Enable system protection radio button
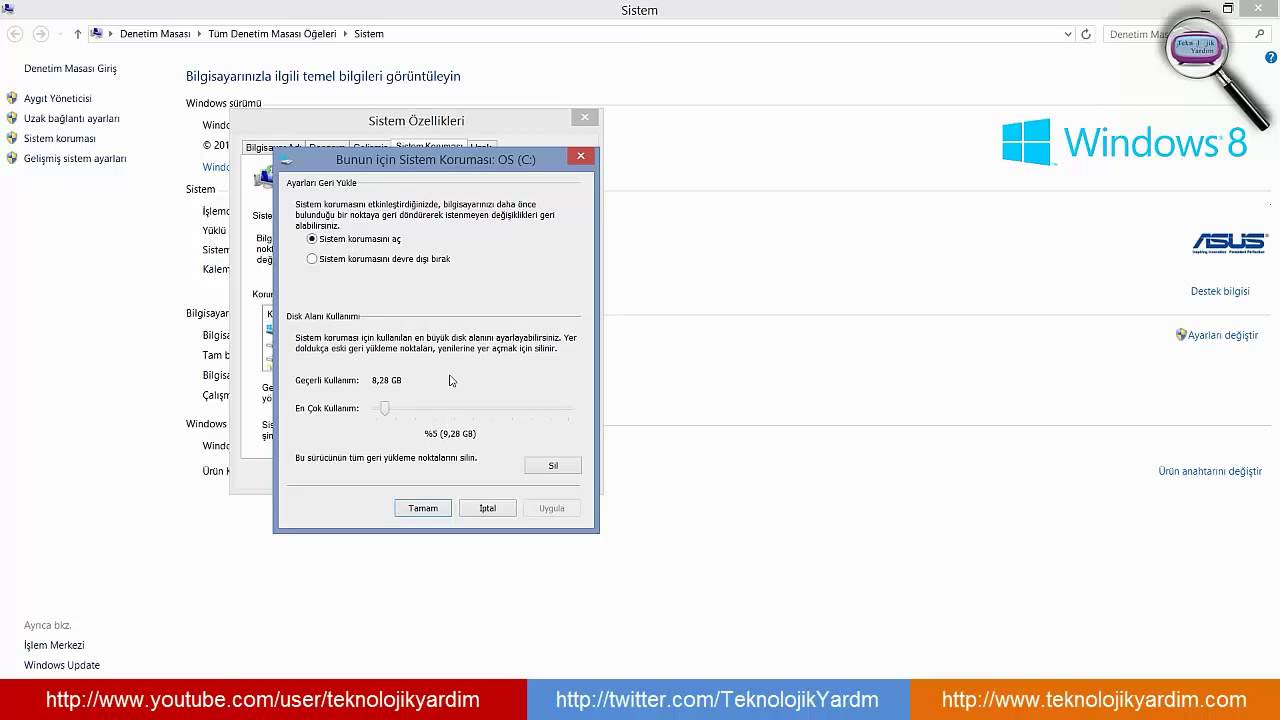Image resolution: width=1280 pixels, height=720 pixels. [x=312, y=239]
